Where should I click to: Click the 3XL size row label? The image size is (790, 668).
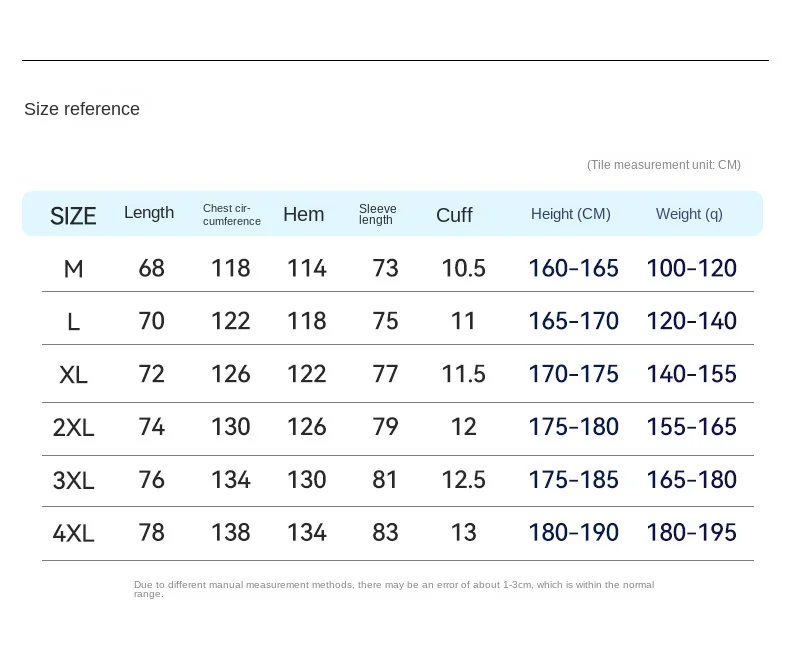point(74,481)
